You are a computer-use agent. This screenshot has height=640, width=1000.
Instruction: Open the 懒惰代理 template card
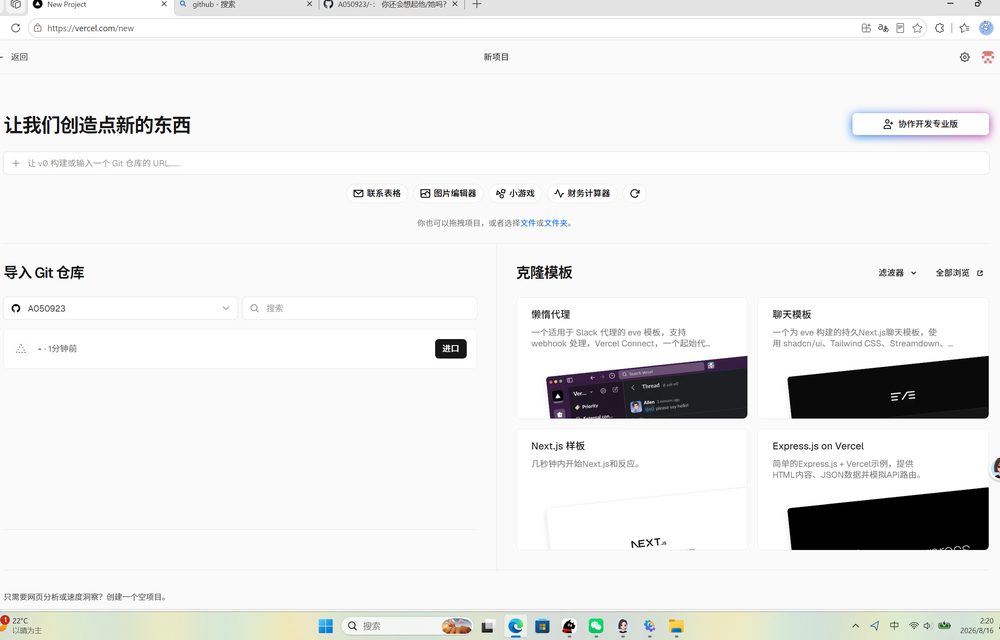(631, 358)
